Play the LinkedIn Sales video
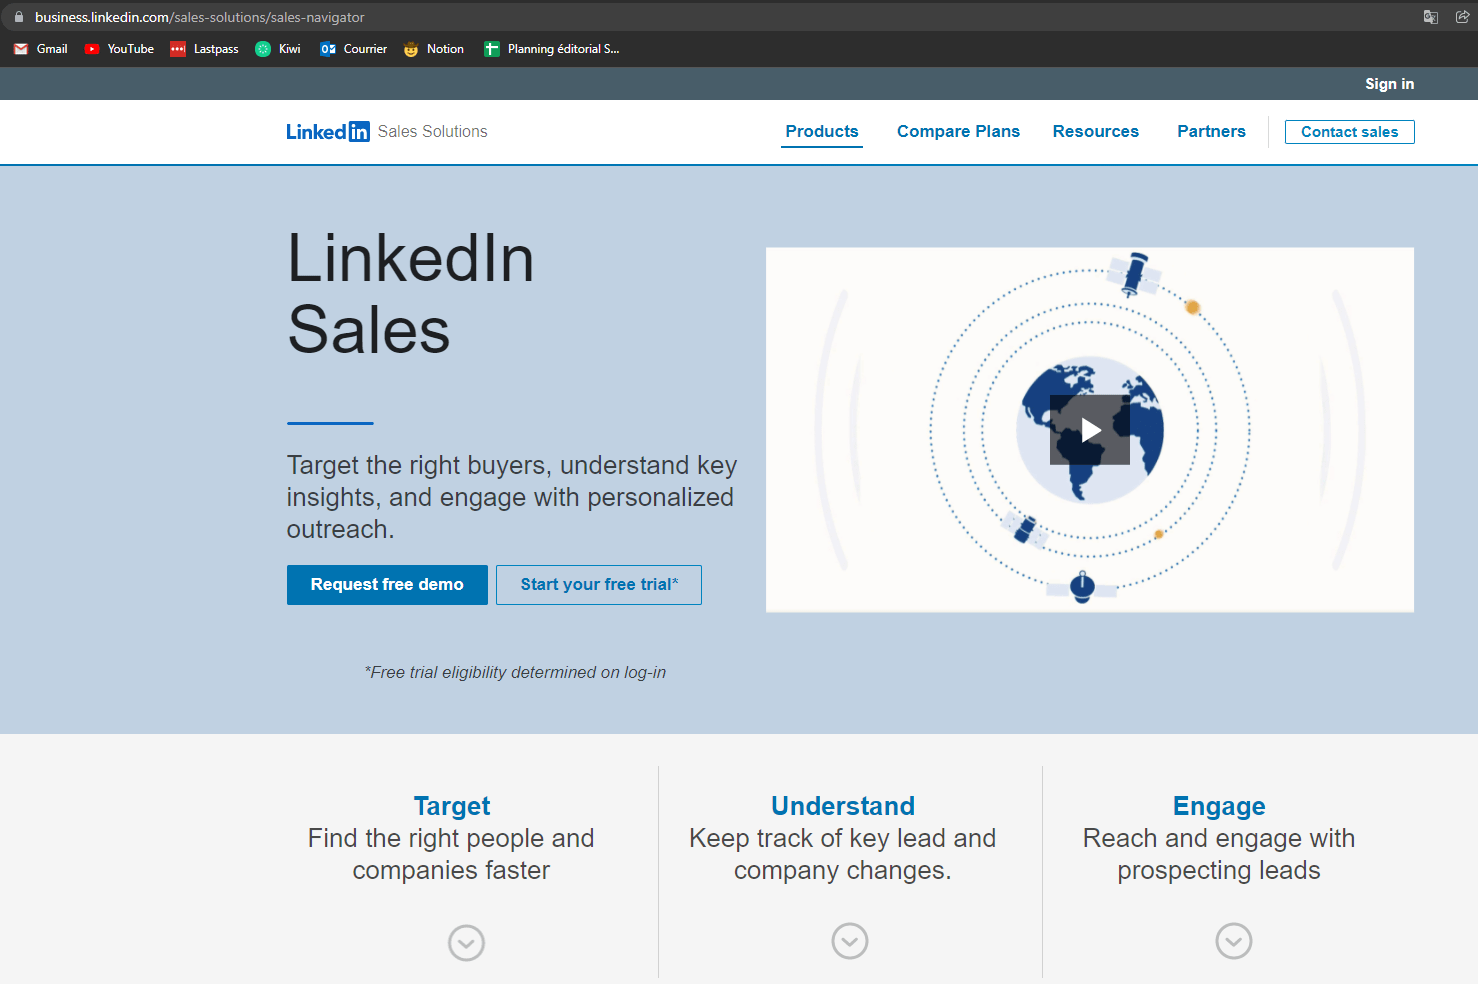 (1089, 429)
